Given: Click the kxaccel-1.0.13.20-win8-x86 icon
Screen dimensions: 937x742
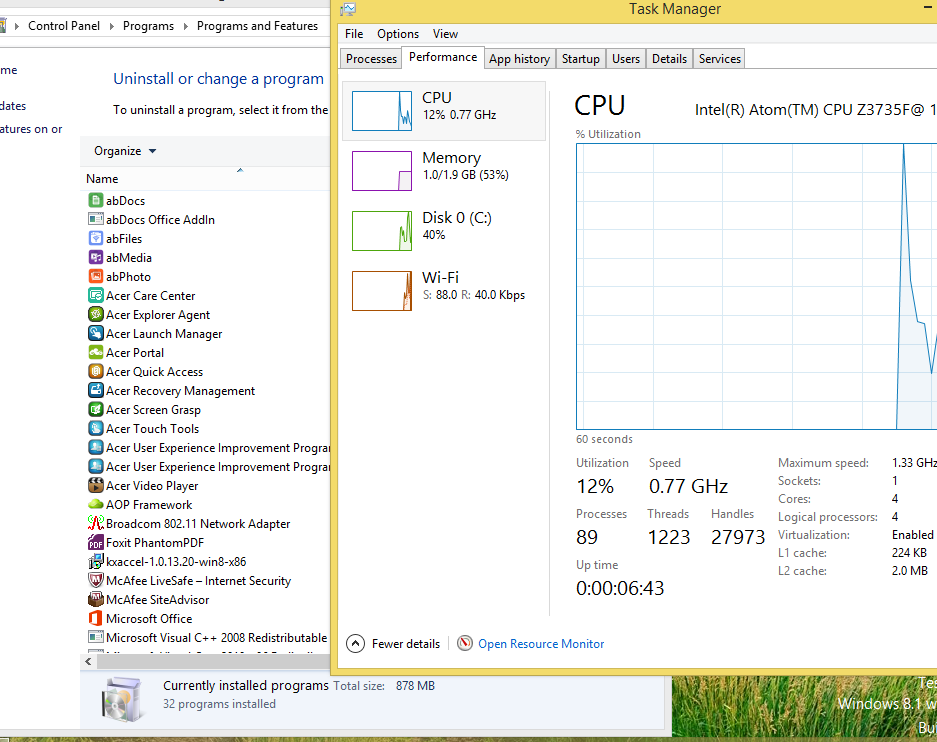Looking at the screenshot, I should pyautogui.click(x=96, y=562).
